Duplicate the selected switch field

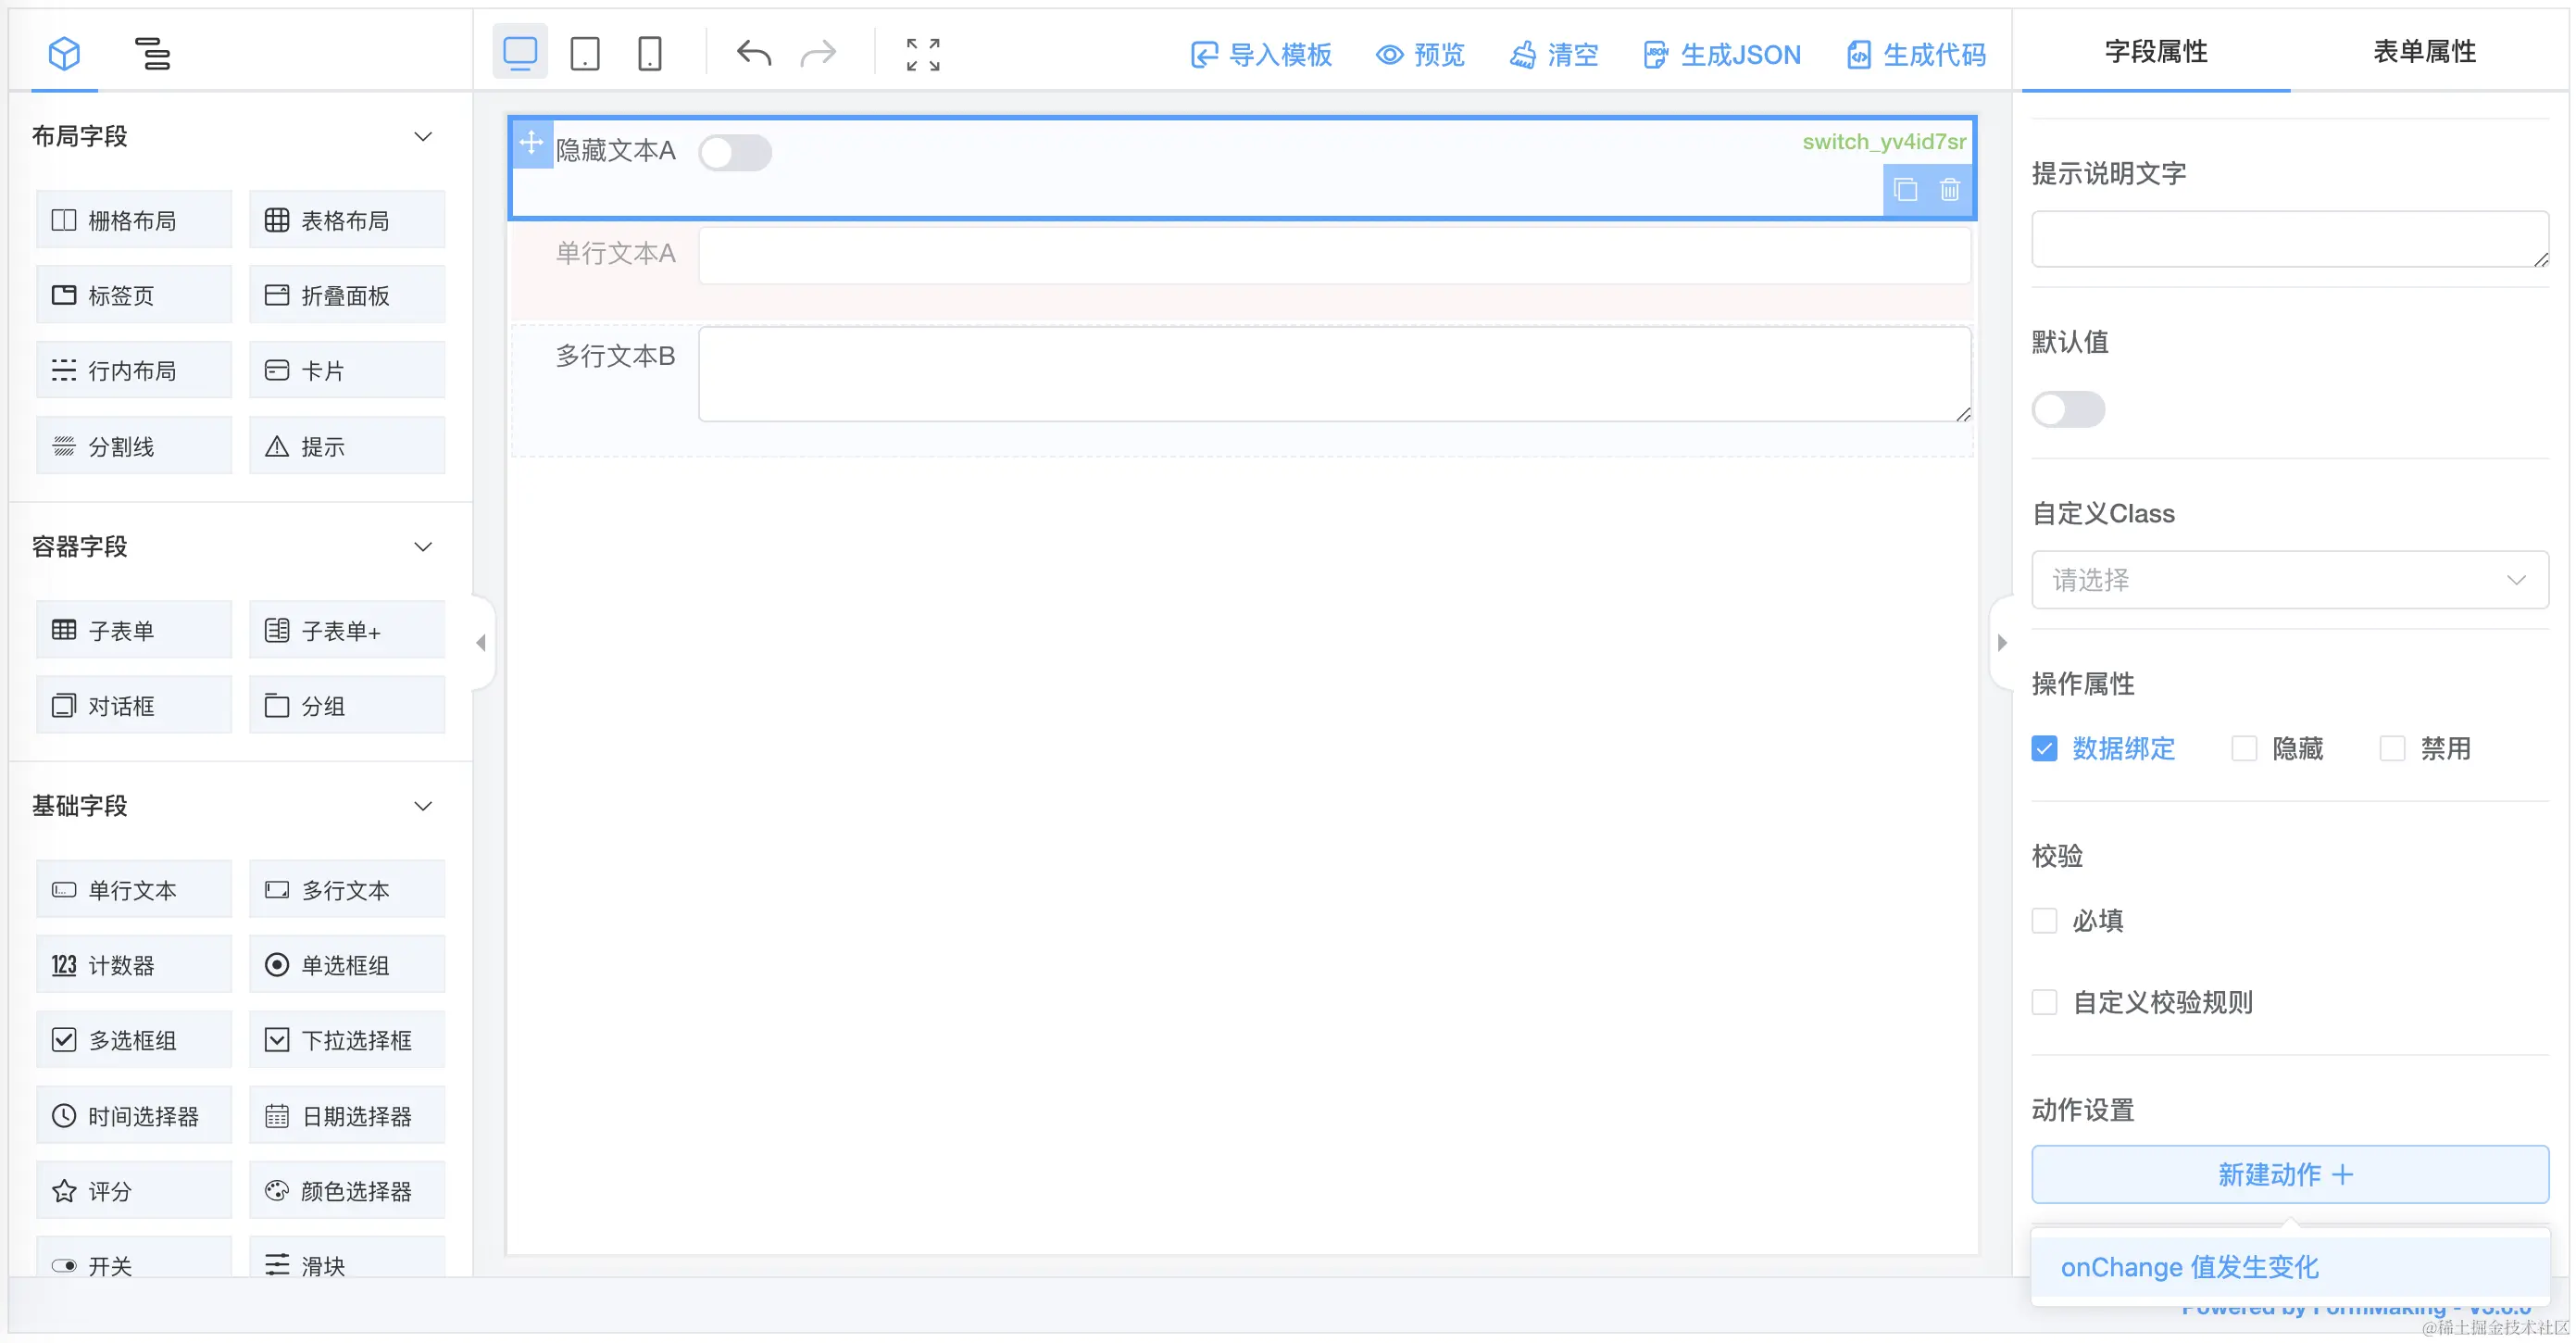click(1906, 190)
